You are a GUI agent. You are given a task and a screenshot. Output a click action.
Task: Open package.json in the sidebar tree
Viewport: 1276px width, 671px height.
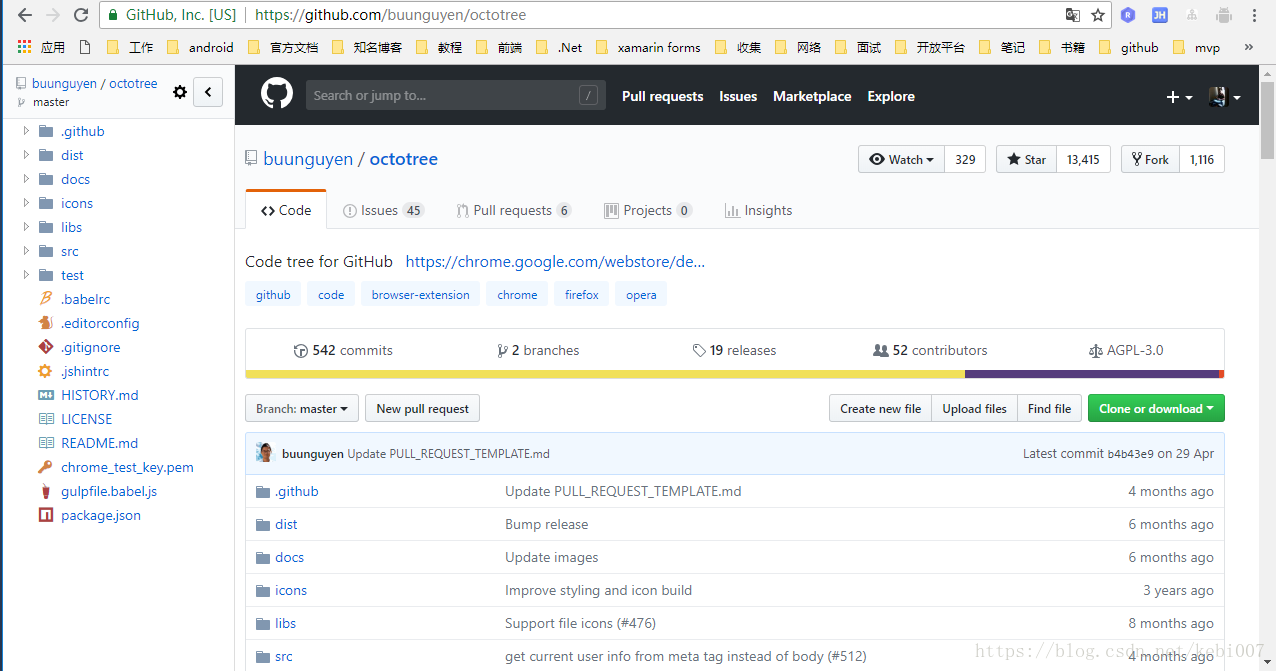101,515
